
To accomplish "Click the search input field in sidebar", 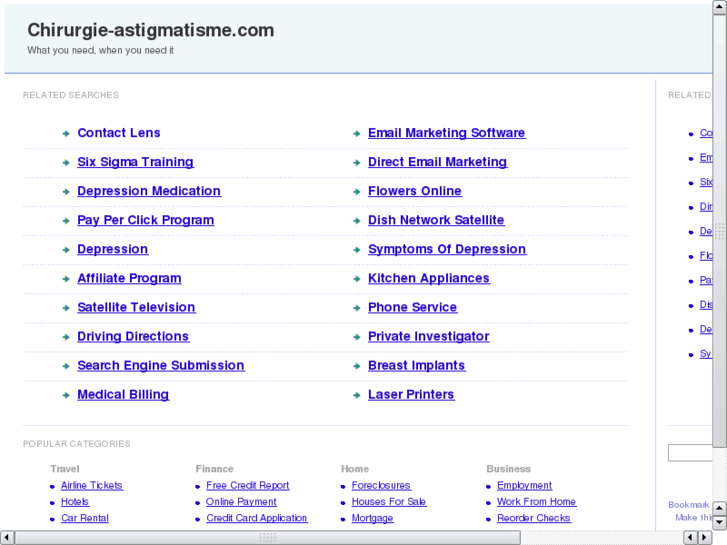I will click(690, 453).
